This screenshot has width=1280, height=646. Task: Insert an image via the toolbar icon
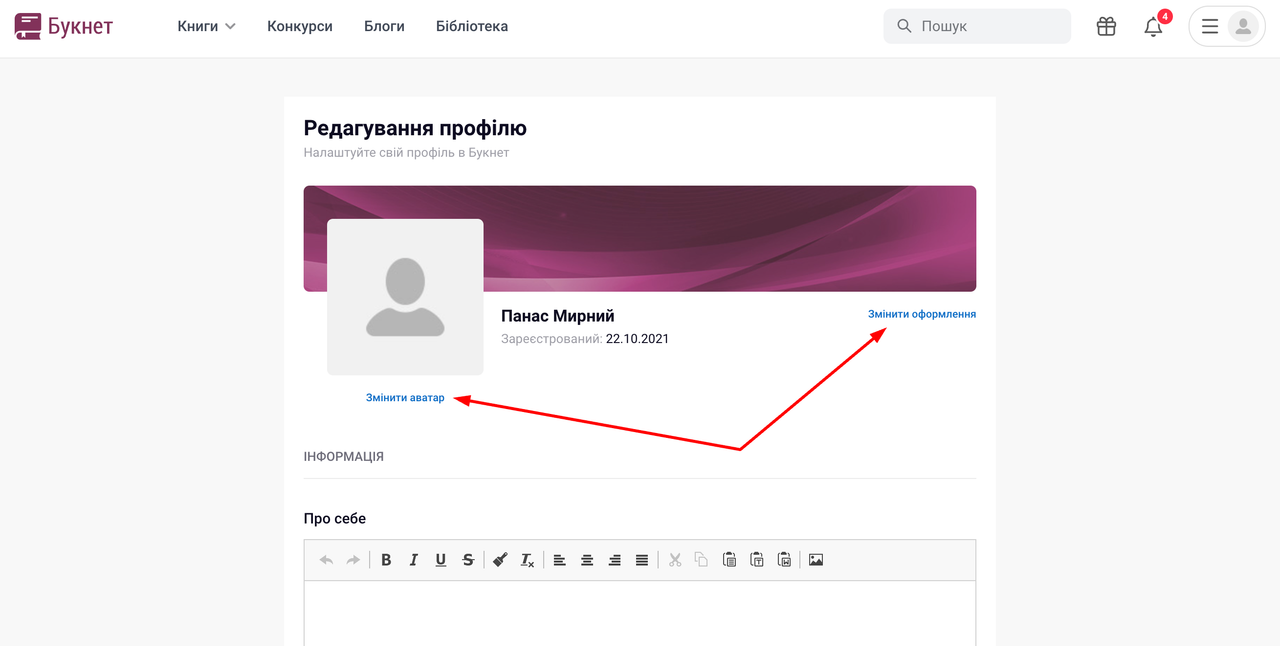click(x=816, y=560)
